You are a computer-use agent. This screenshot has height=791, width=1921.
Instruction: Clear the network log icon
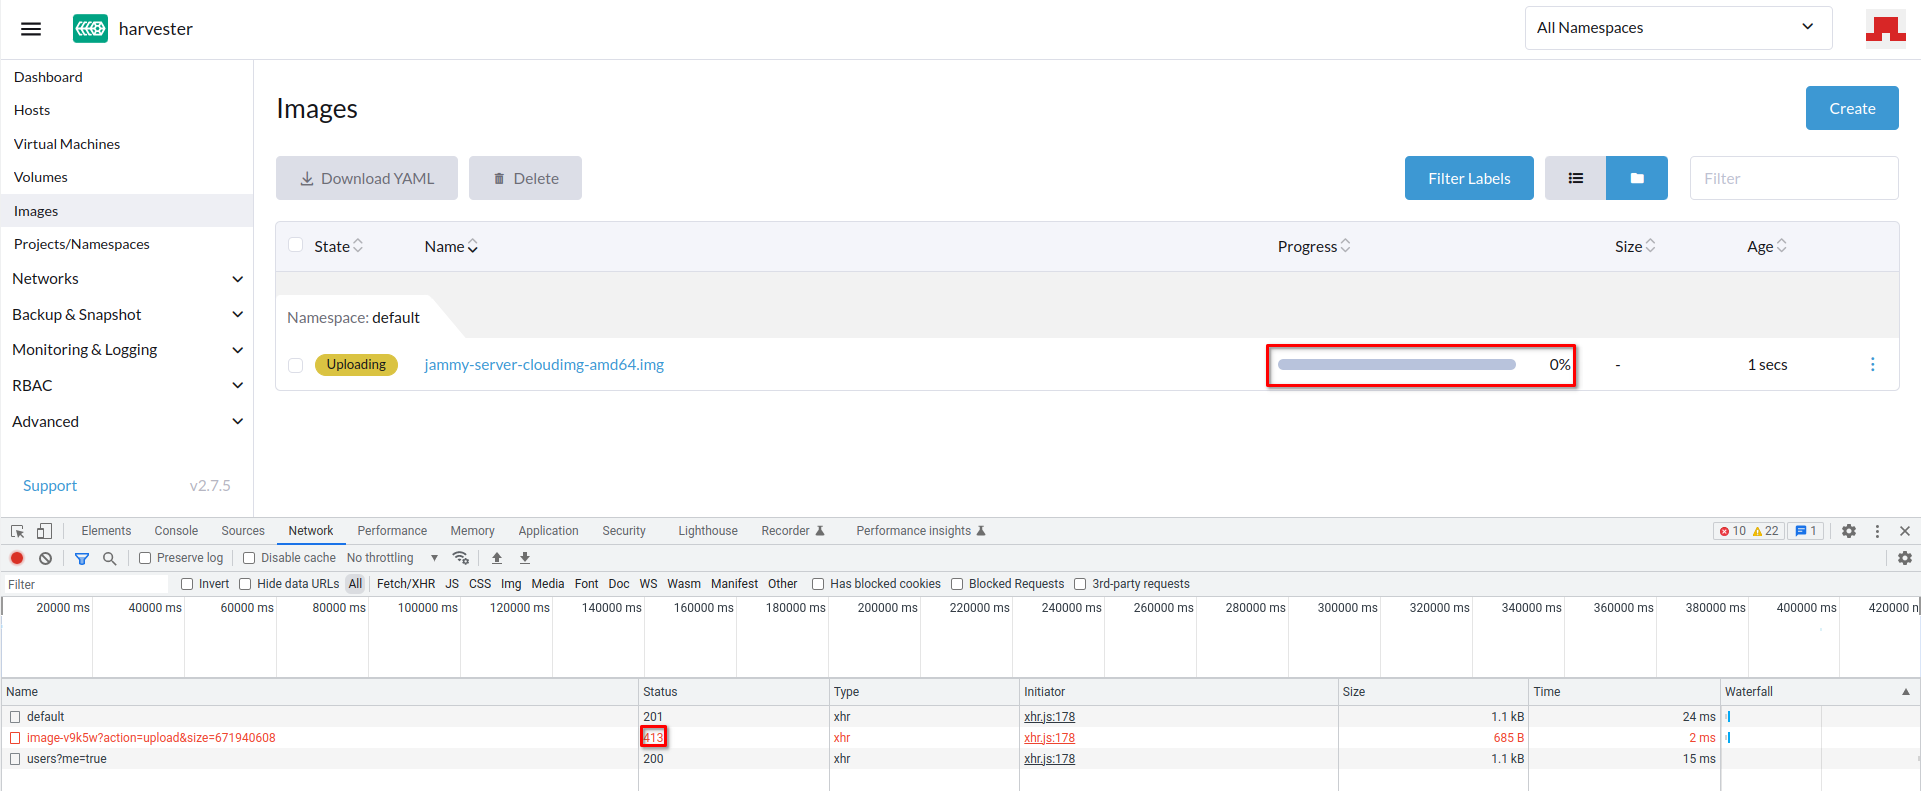(45, 558)
